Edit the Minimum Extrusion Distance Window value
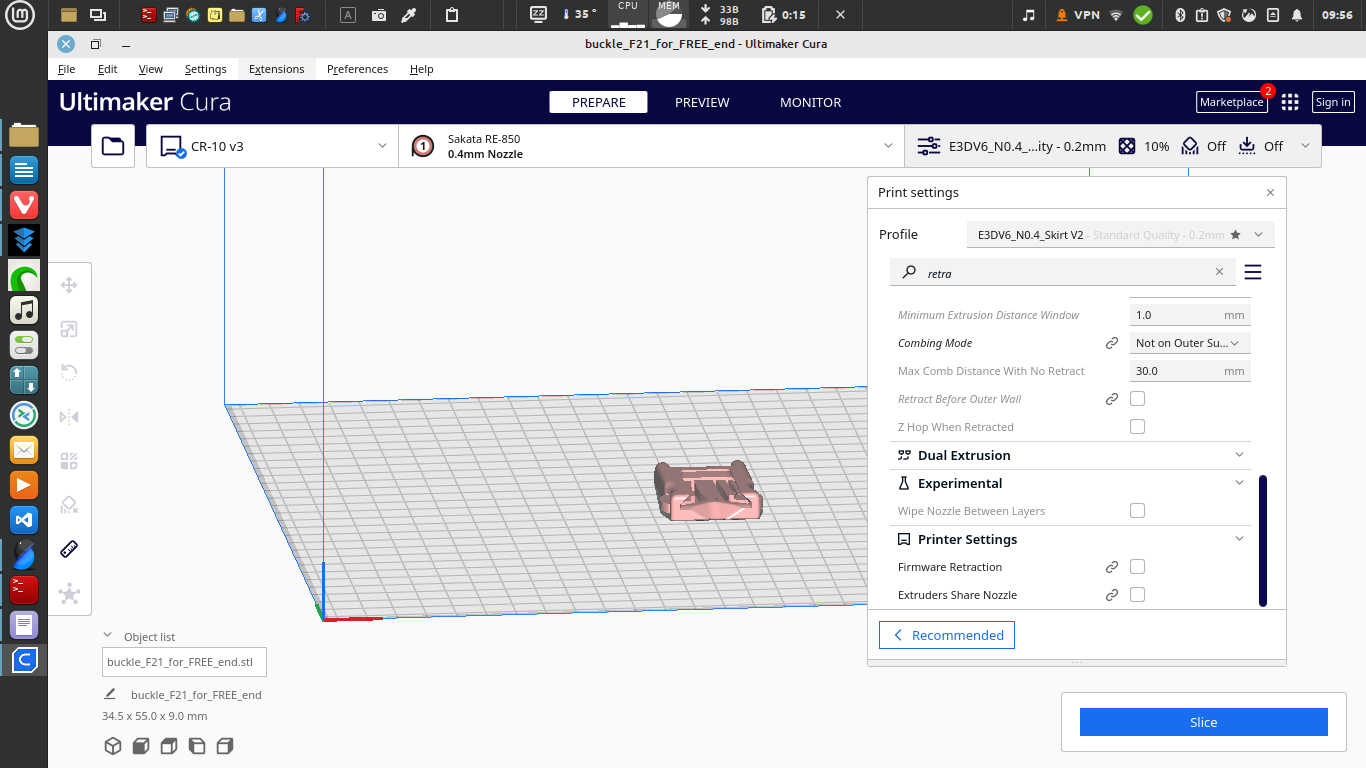Image resolution: width=1366 pixels, height=768 pixels. click(x=1190, y=315)
